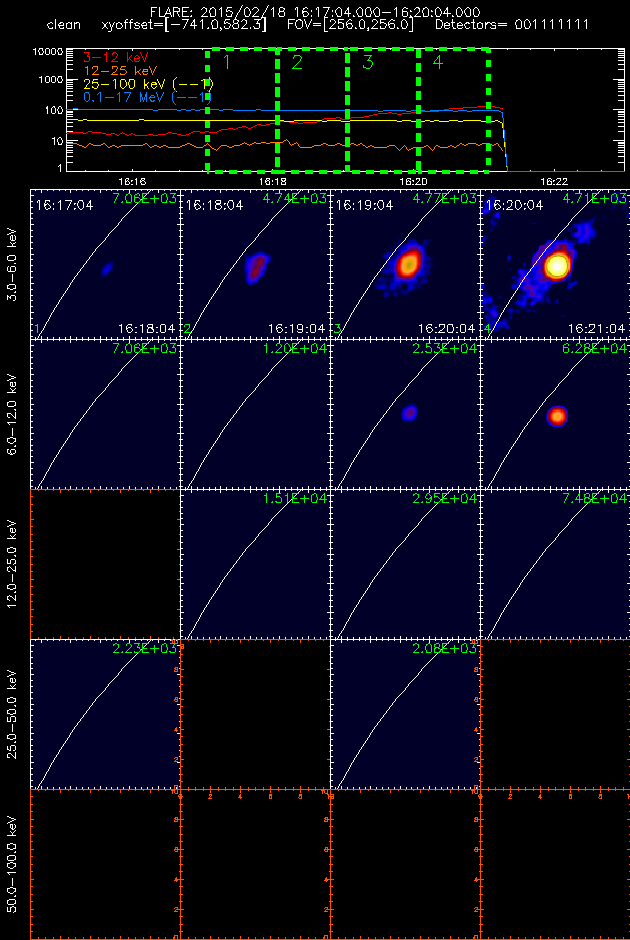Click the 3.0-6.0 keV row label
The width and height of the screenshot is (630, 940).
pos(13,263)
